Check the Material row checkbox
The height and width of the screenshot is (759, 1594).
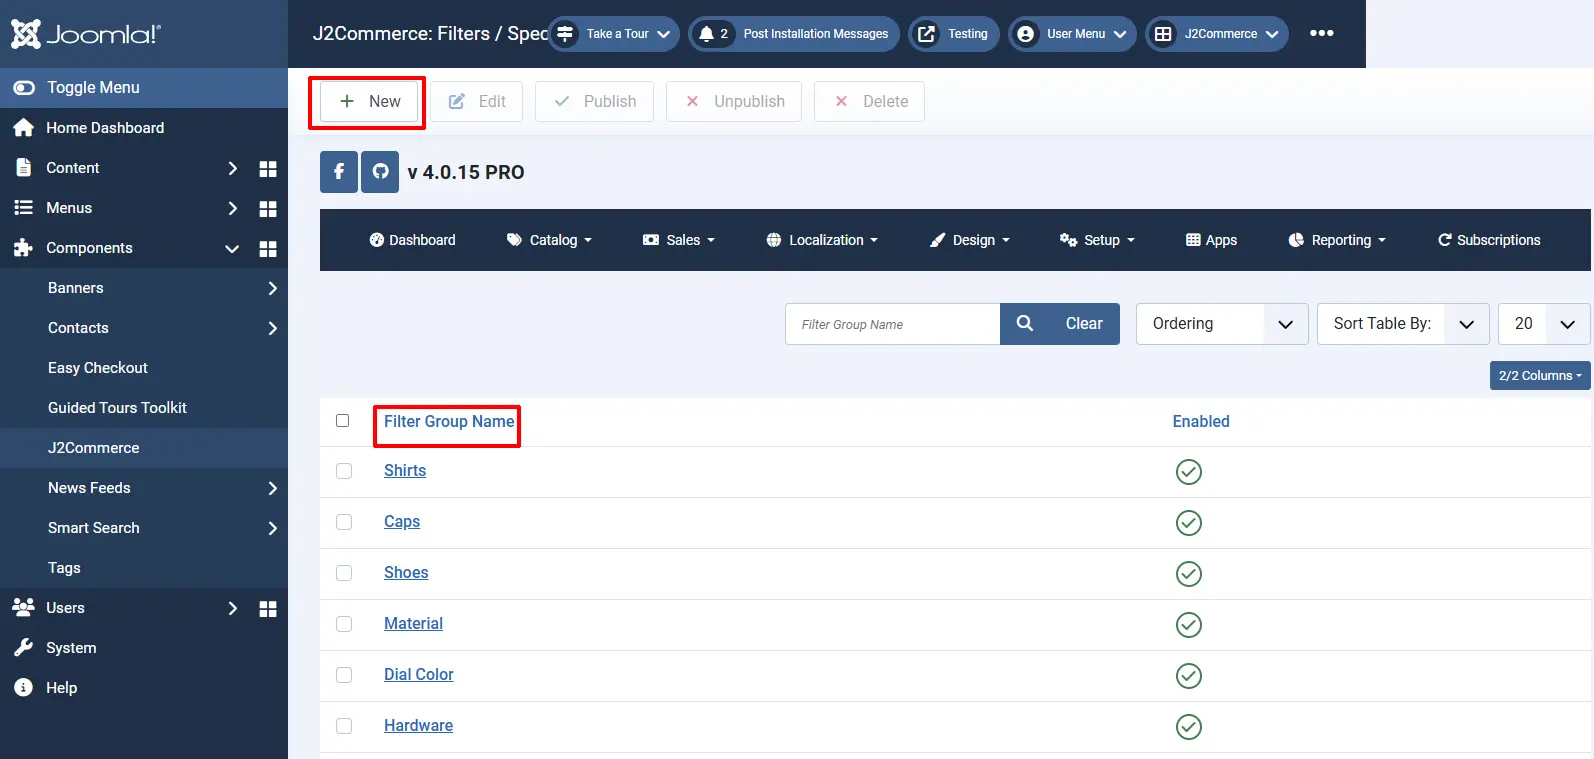click(x=344, y=624)
